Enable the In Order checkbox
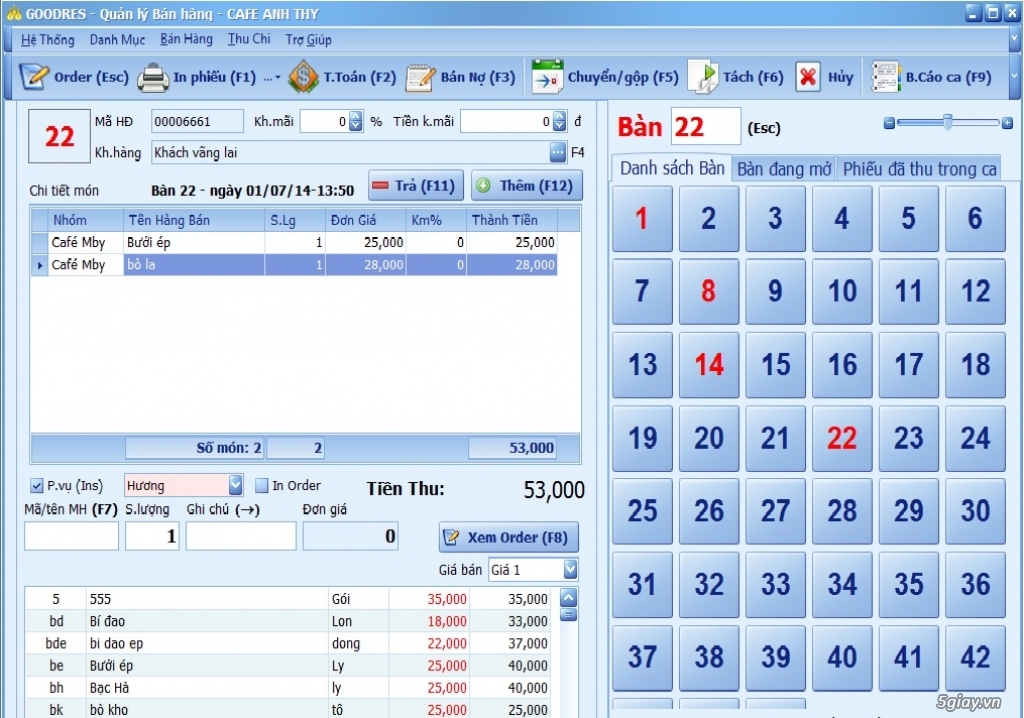The height and width of the screenshot is (718, 1024). coord(262,486)
